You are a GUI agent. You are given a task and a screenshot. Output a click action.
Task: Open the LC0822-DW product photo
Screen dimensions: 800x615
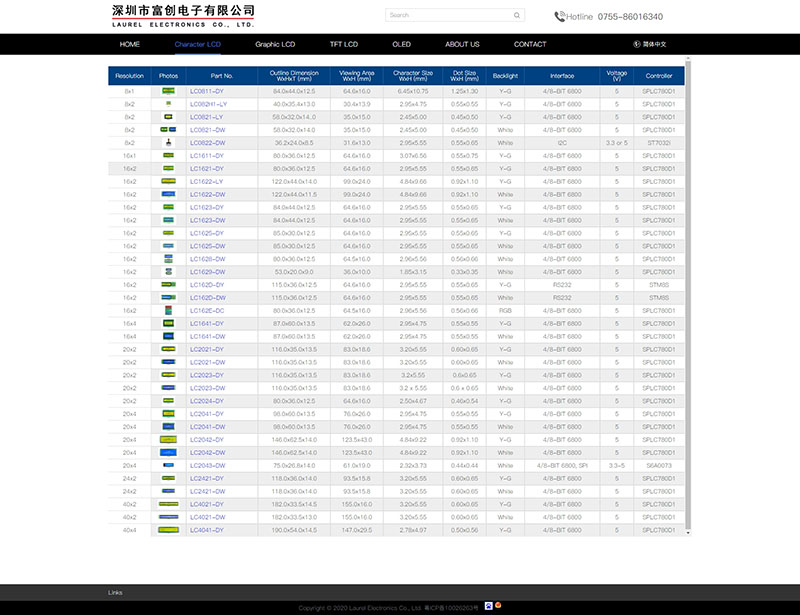(168, 143)
